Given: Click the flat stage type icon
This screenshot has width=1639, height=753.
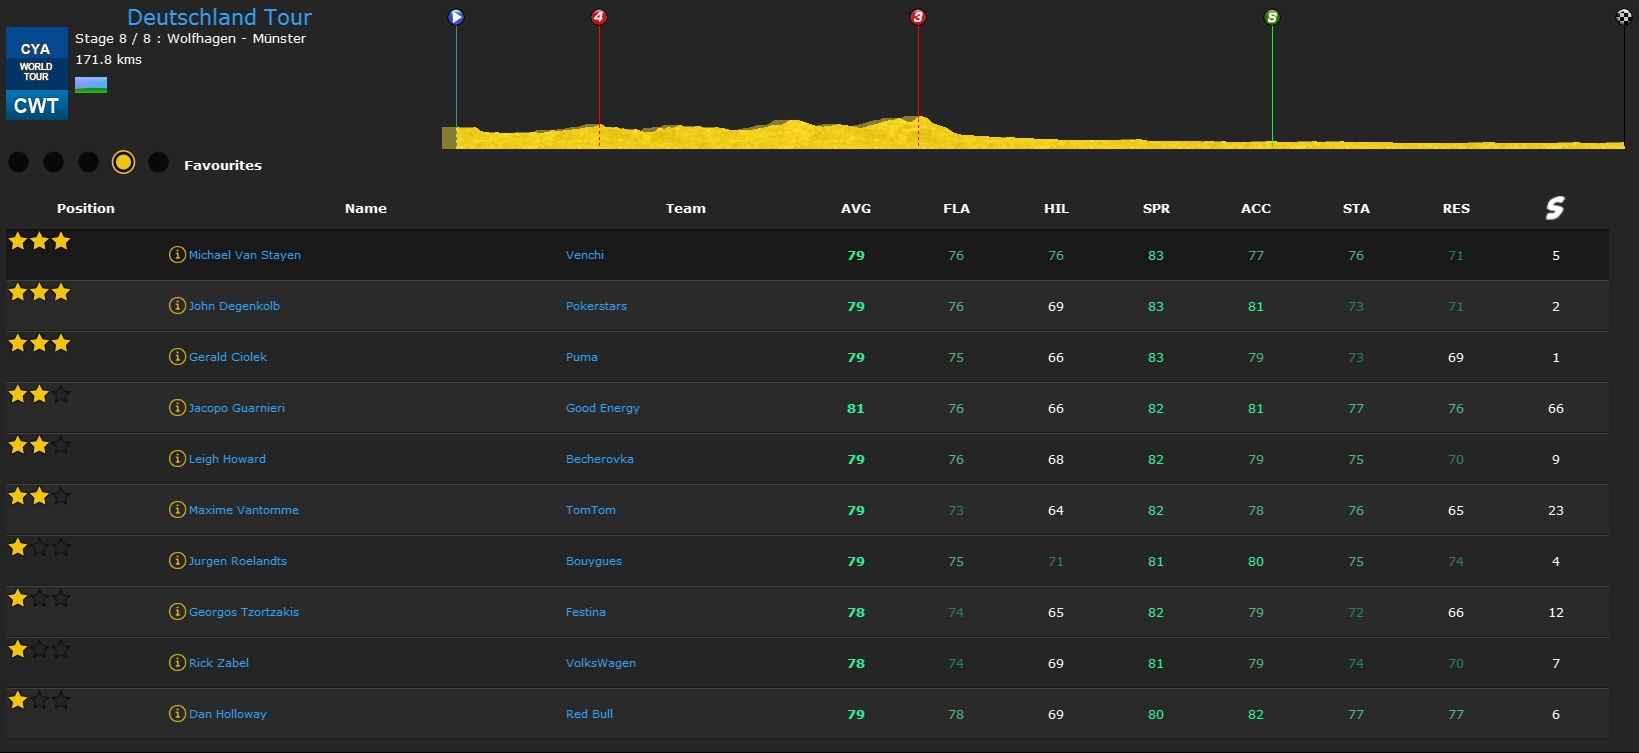Looking at the screenshot, I should click(91, 85).
